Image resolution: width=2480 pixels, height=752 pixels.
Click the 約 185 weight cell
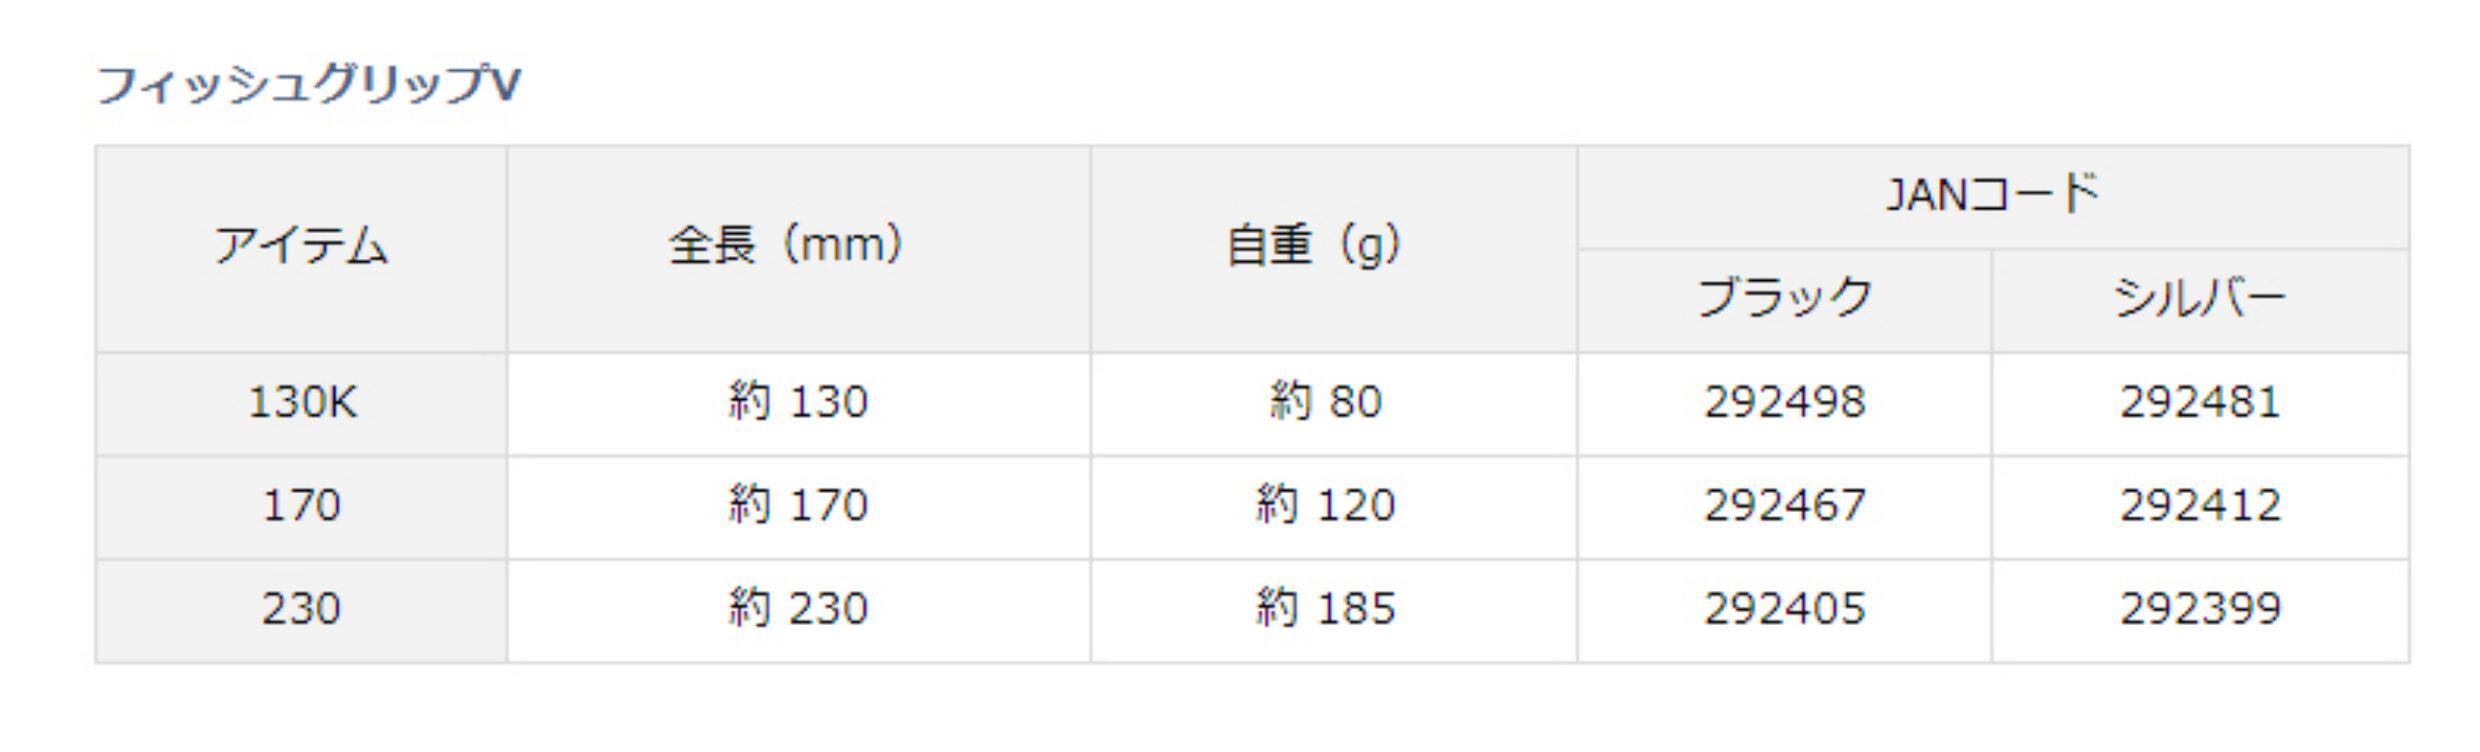click(x=1326, y=609)
